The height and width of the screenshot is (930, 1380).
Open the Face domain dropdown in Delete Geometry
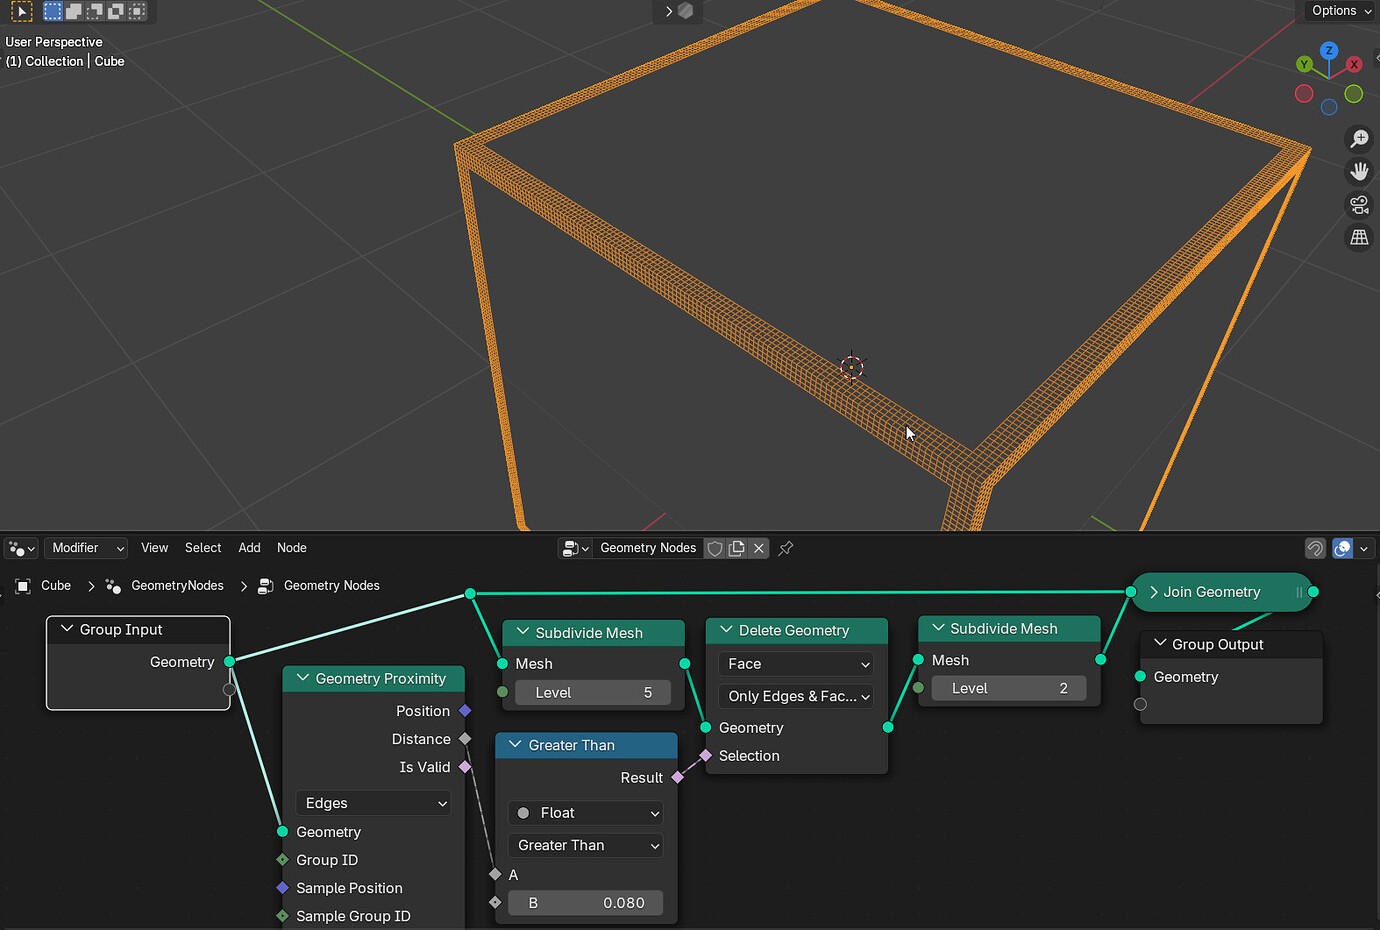pos(796,664)
